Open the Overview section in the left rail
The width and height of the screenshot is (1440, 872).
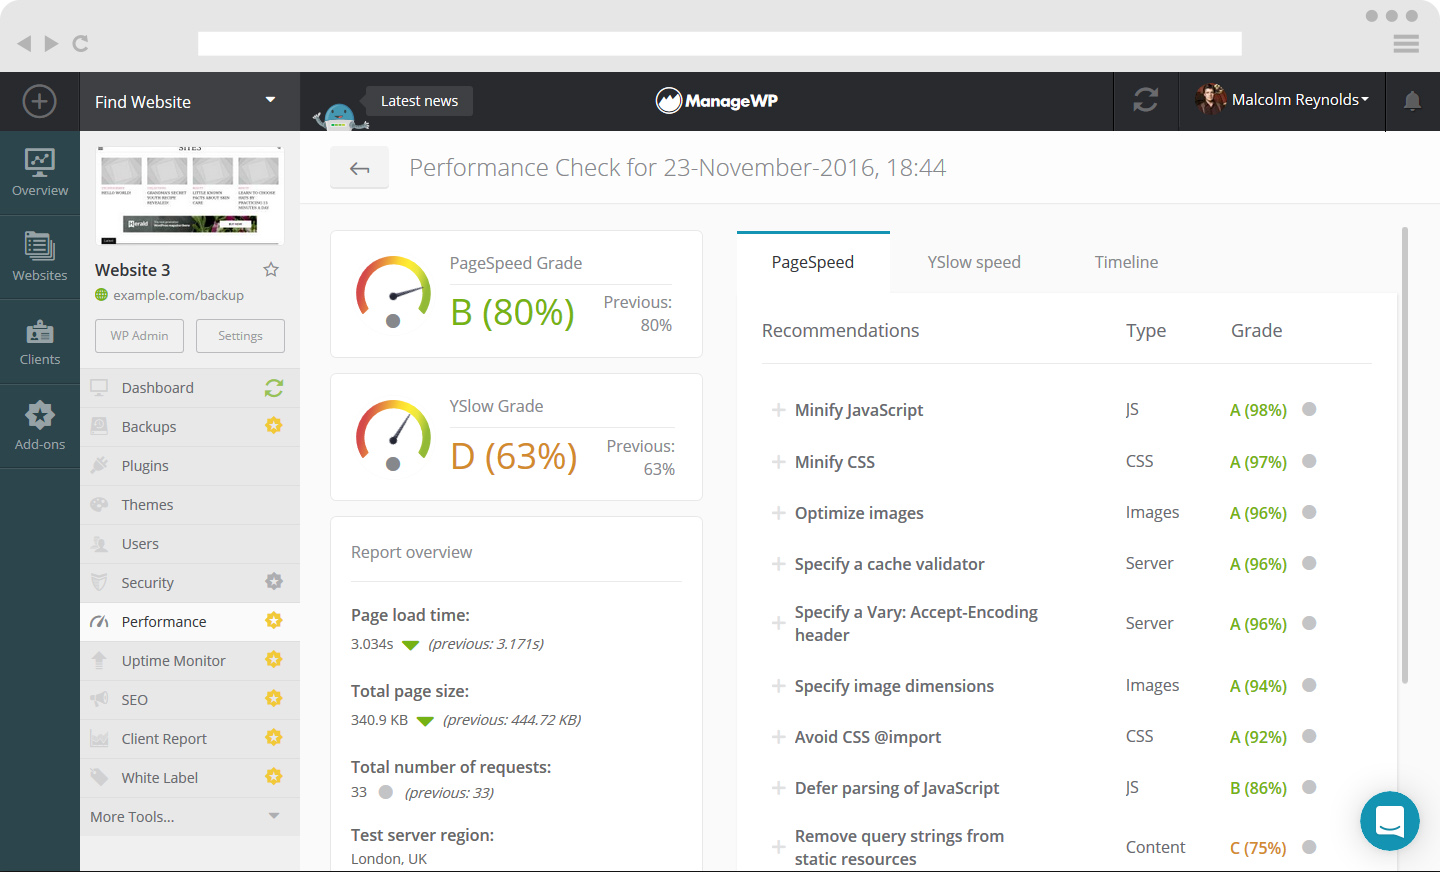coord(40,170)
